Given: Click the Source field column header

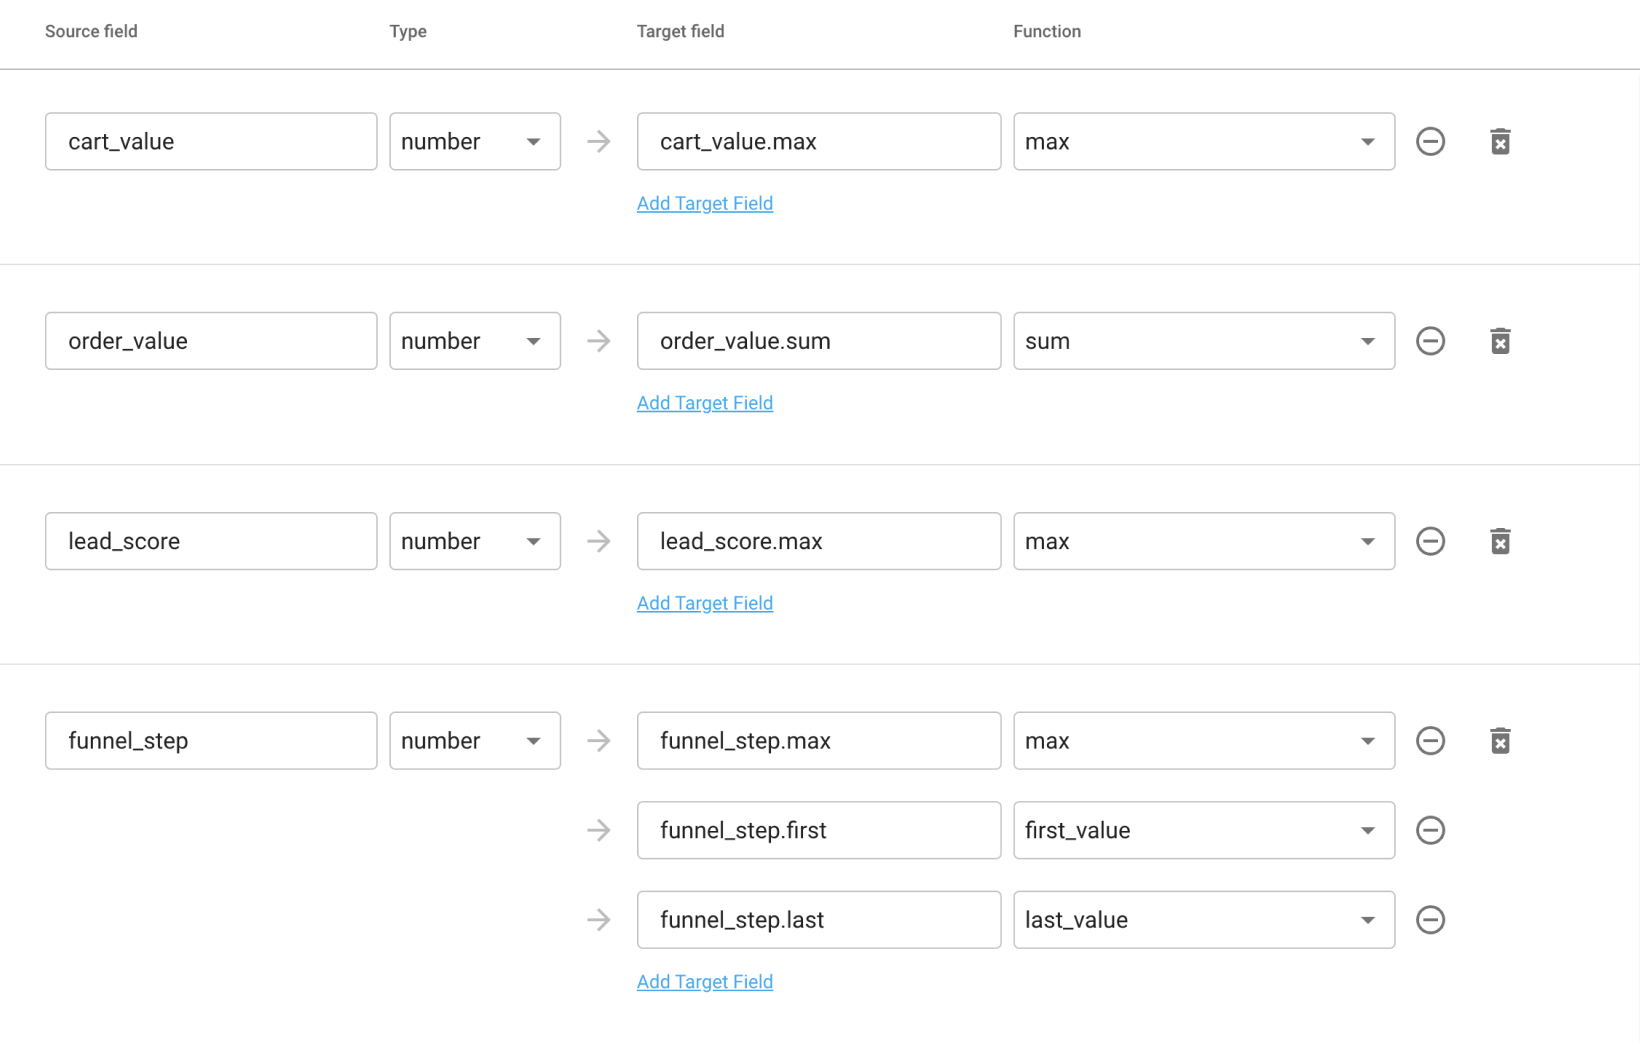Looking at the screenshot, I should click(x=91, y=31).
